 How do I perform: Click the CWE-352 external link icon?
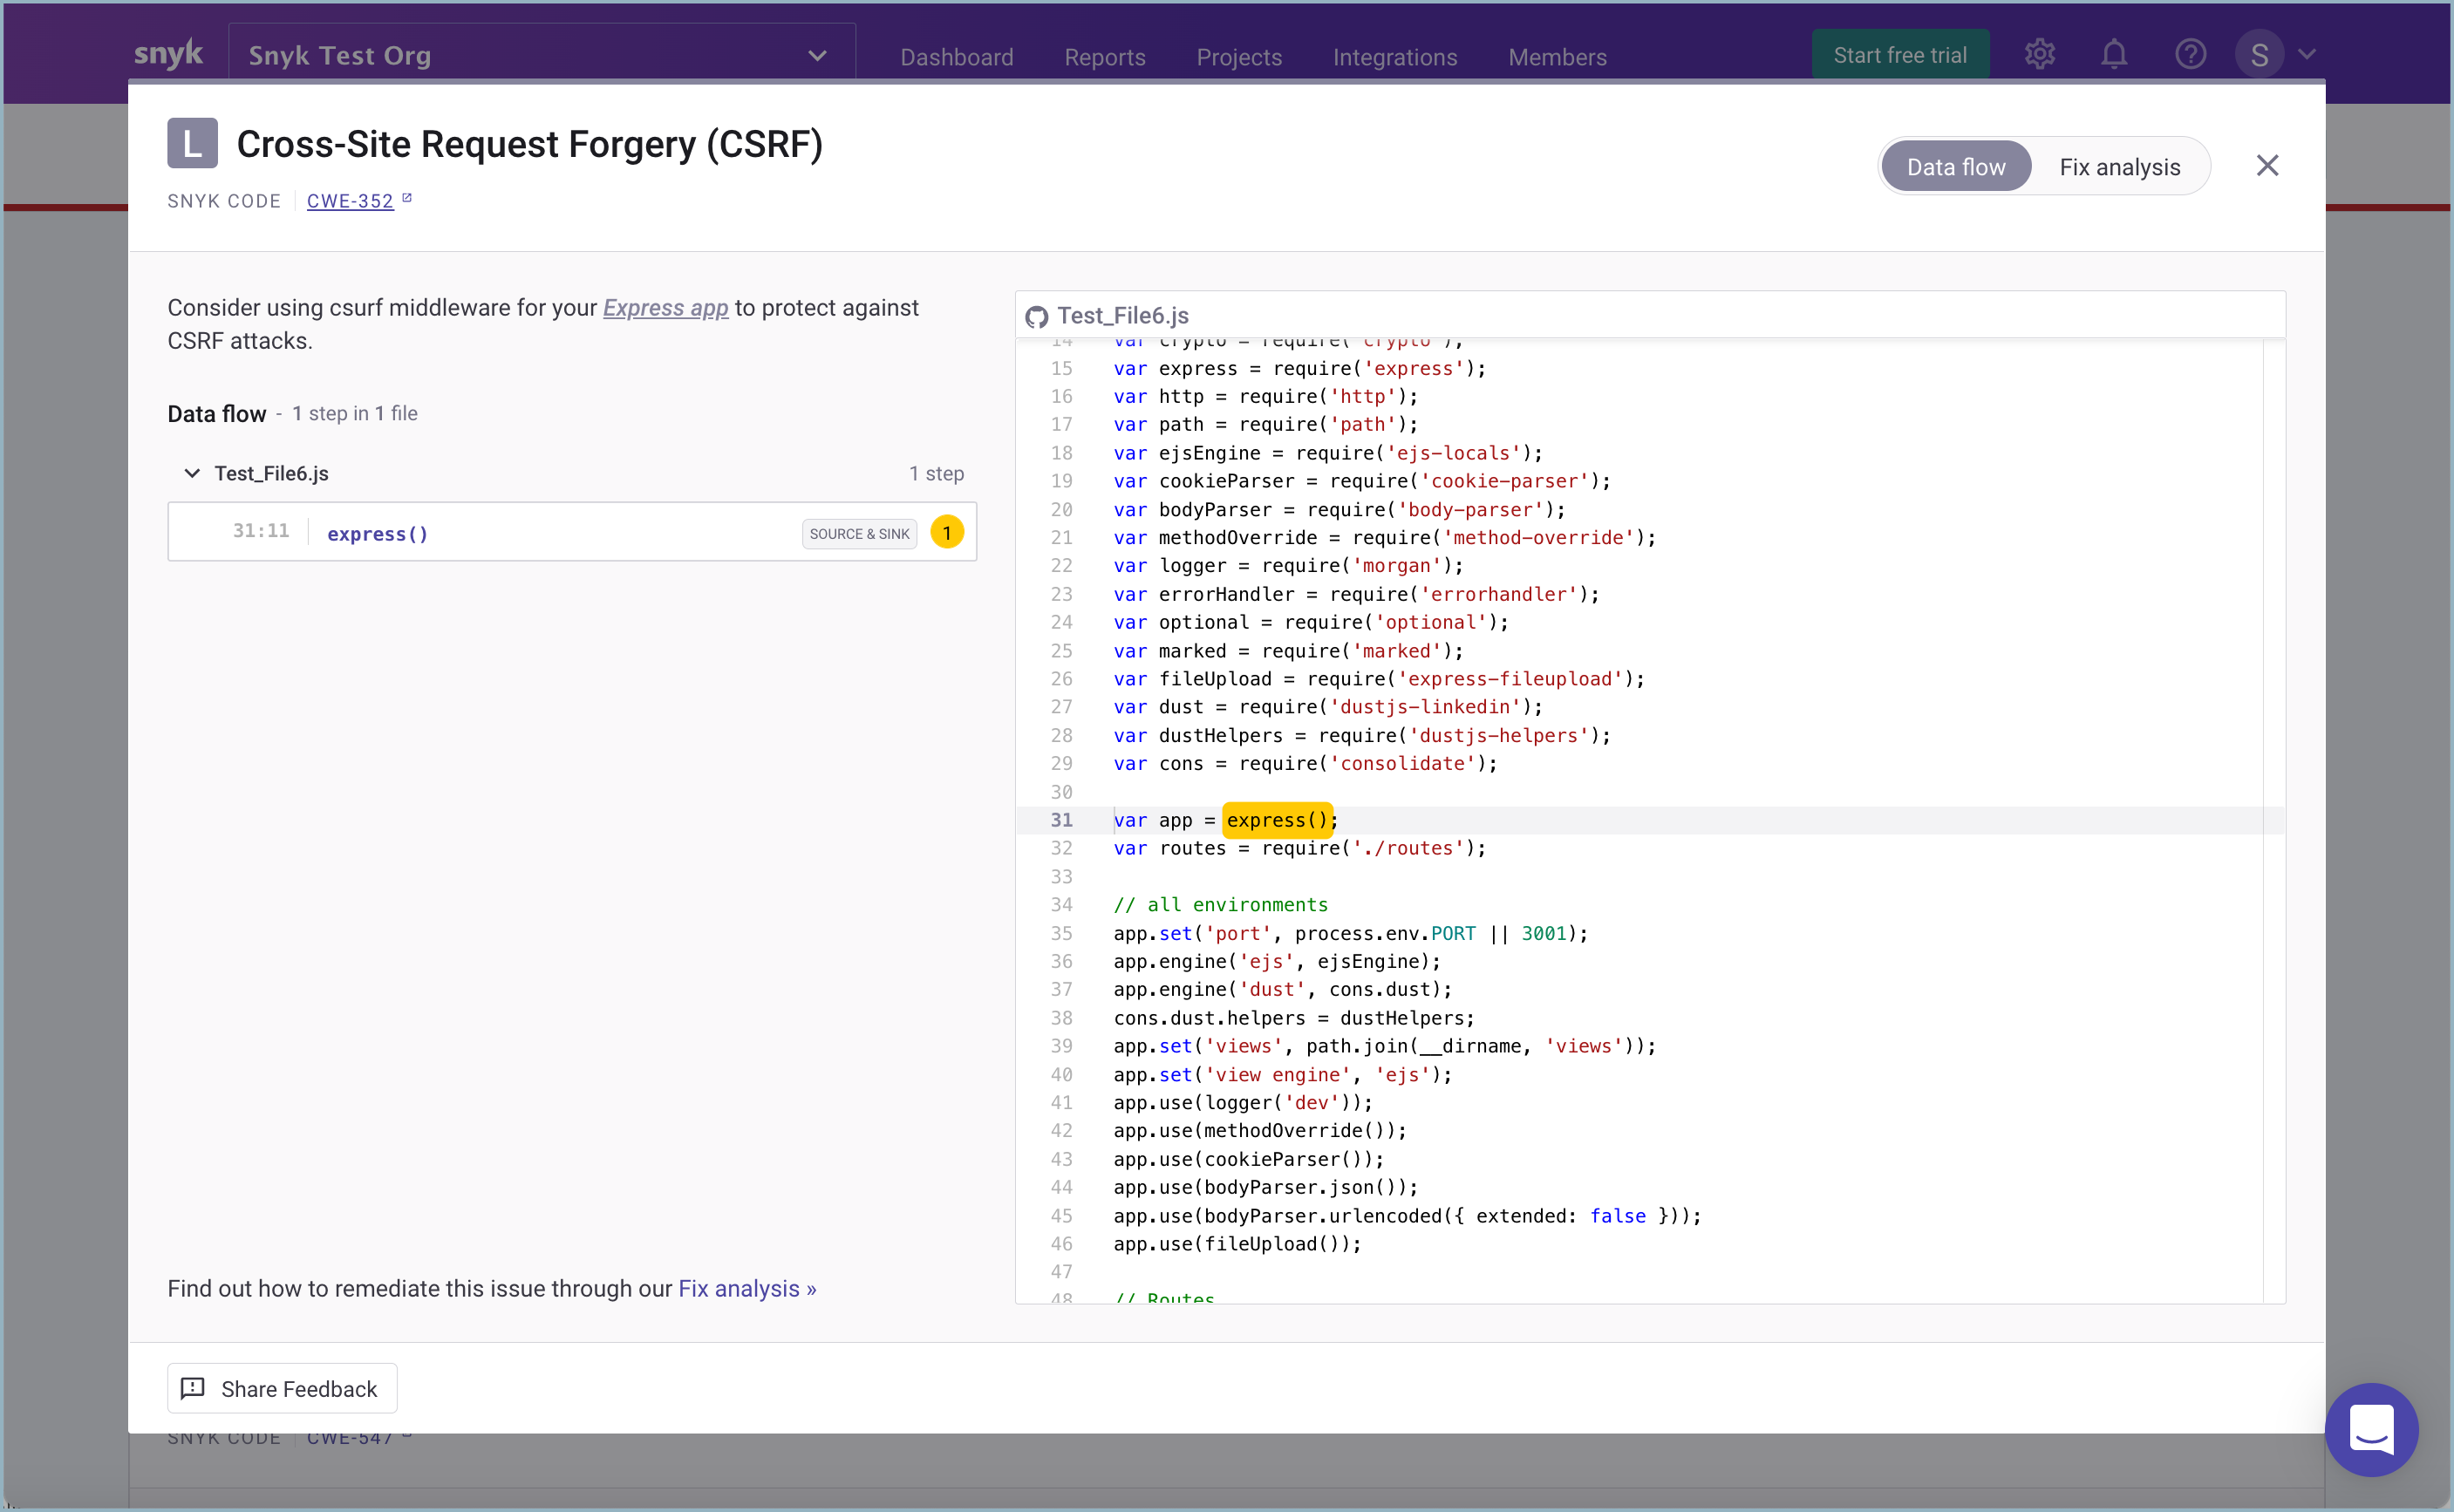pos(407,199)
